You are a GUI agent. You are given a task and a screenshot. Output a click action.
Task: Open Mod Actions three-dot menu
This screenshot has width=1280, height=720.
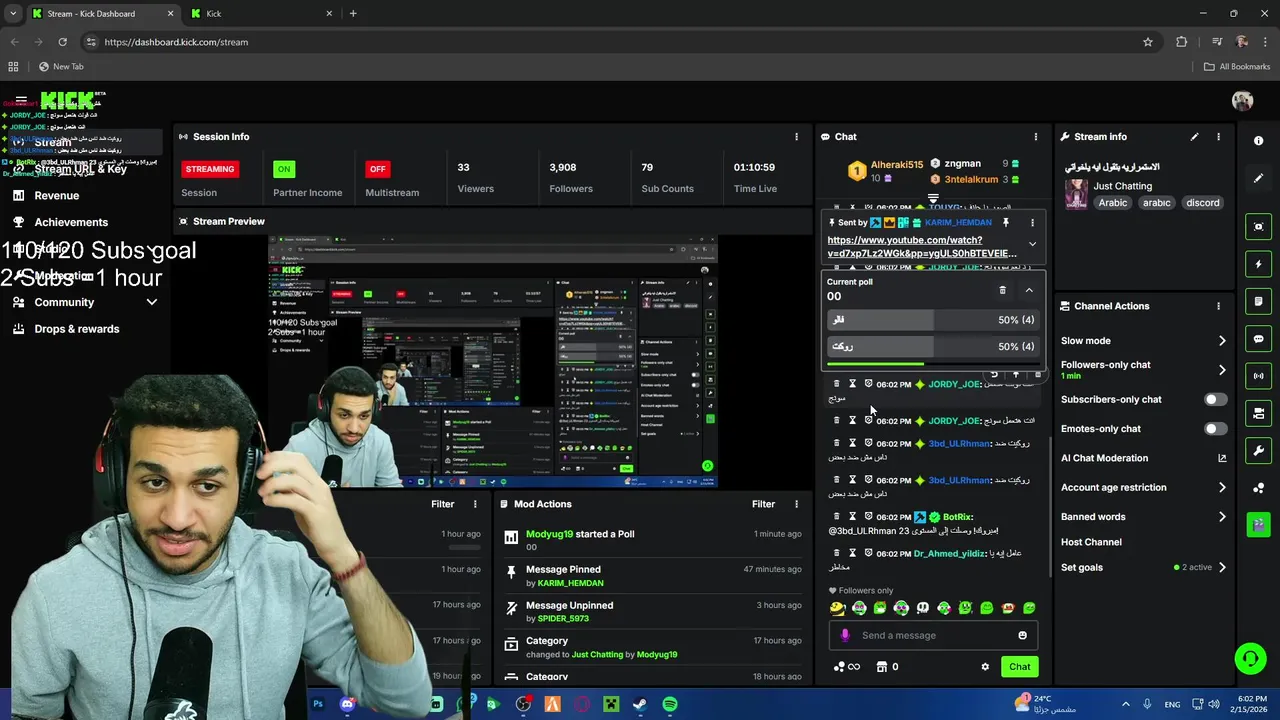coord(797,504)
